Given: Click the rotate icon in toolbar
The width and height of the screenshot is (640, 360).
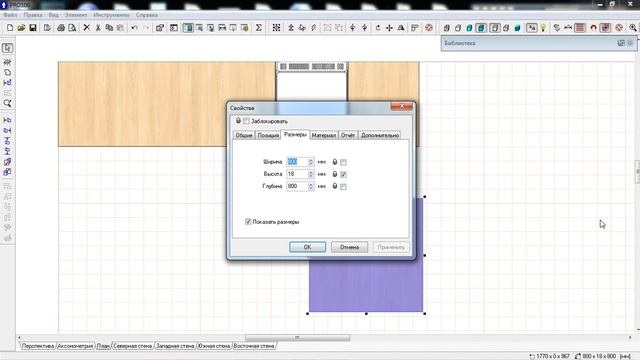Looking at the screenshot, I should 378,28.
